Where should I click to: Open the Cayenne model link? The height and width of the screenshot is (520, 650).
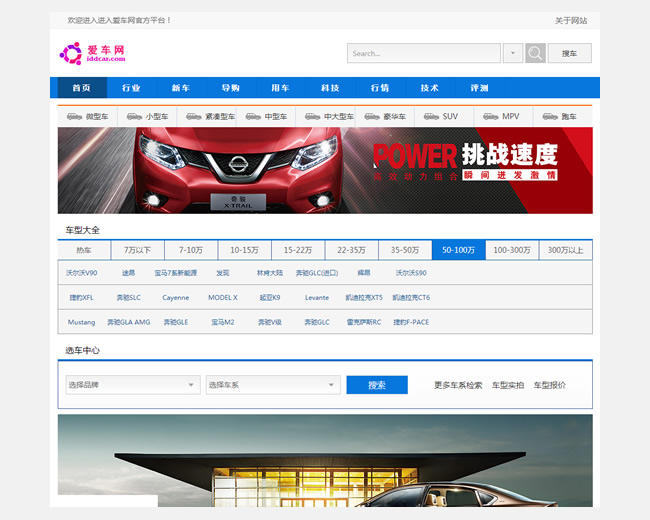tap(175, 297)
